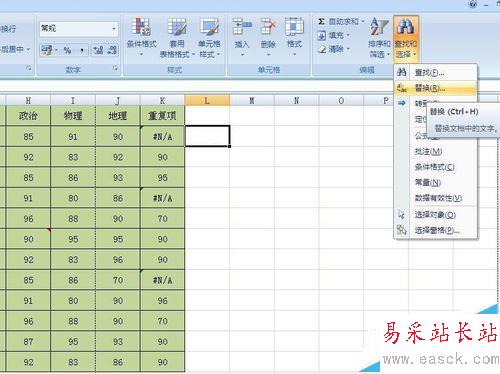500x374 pixels.
Task: Open the Number (数字) group dialog launcher
Action: [115, 68]
